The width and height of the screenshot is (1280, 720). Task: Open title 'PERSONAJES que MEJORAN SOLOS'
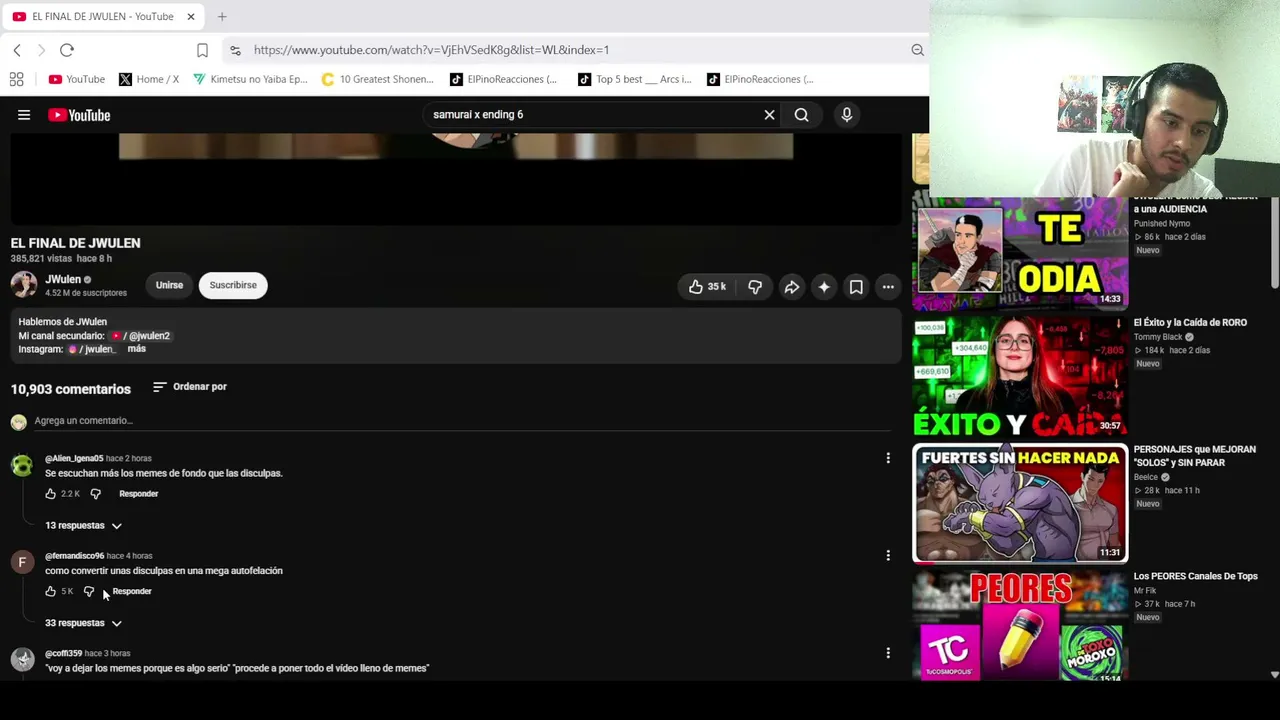pyautogui.click(x=1194, y=456)
